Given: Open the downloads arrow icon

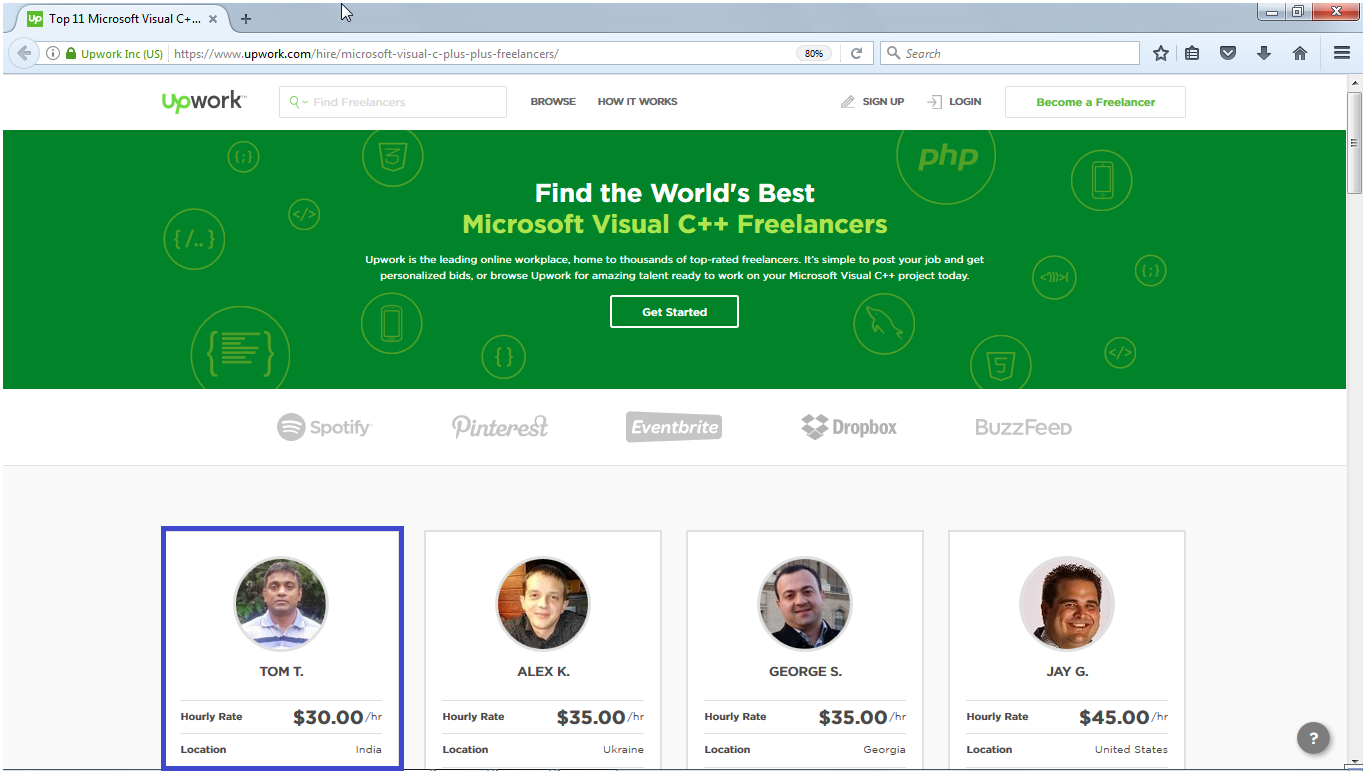Looking at the screenshot, I should [x=1264, y=54].
